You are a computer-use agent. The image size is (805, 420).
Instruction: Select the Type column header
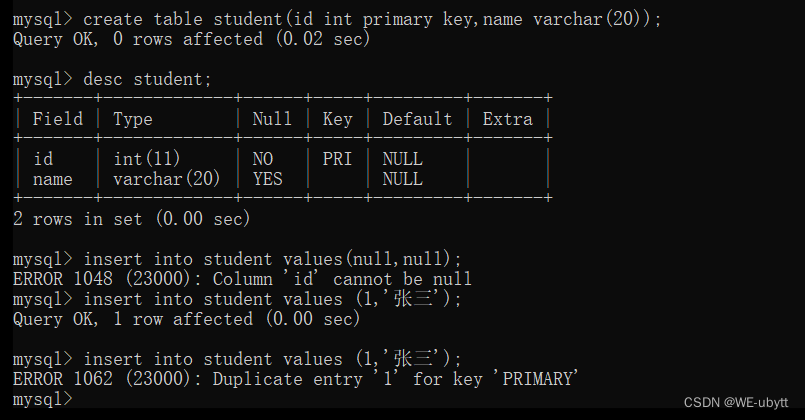click(x=133, y=119)
